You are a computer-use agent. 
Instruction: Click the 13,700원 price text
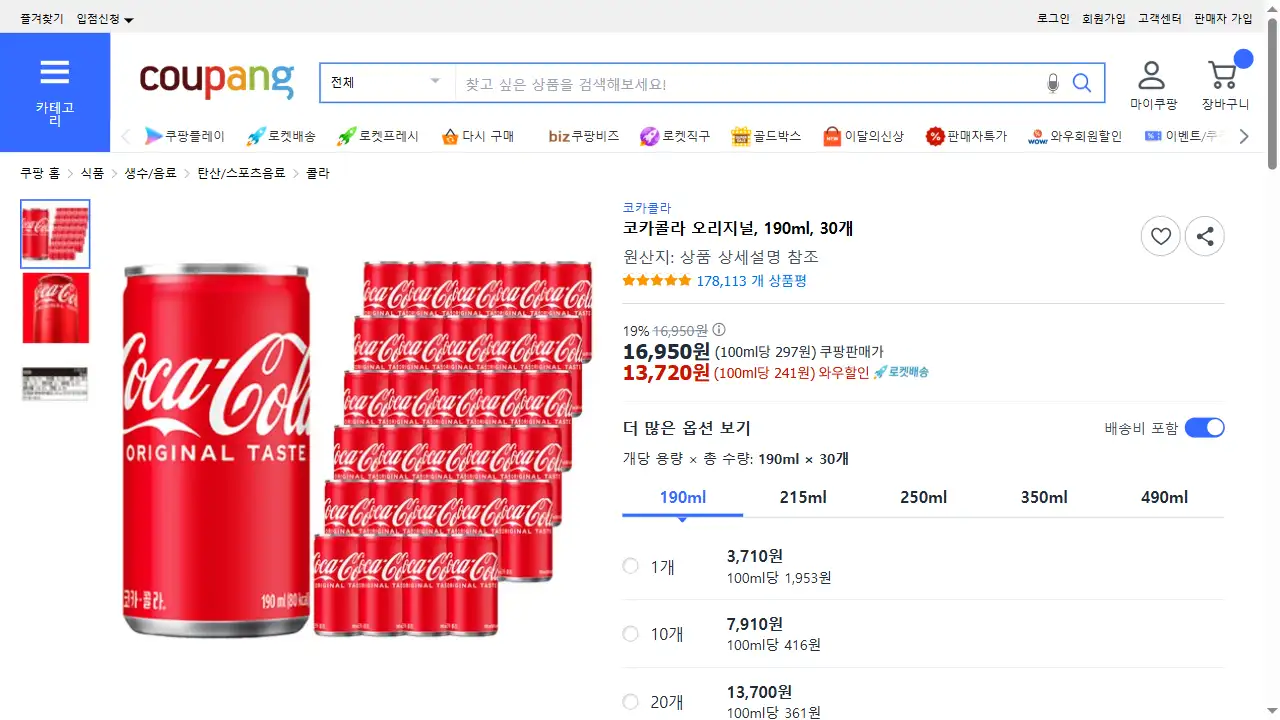[760, 692]
